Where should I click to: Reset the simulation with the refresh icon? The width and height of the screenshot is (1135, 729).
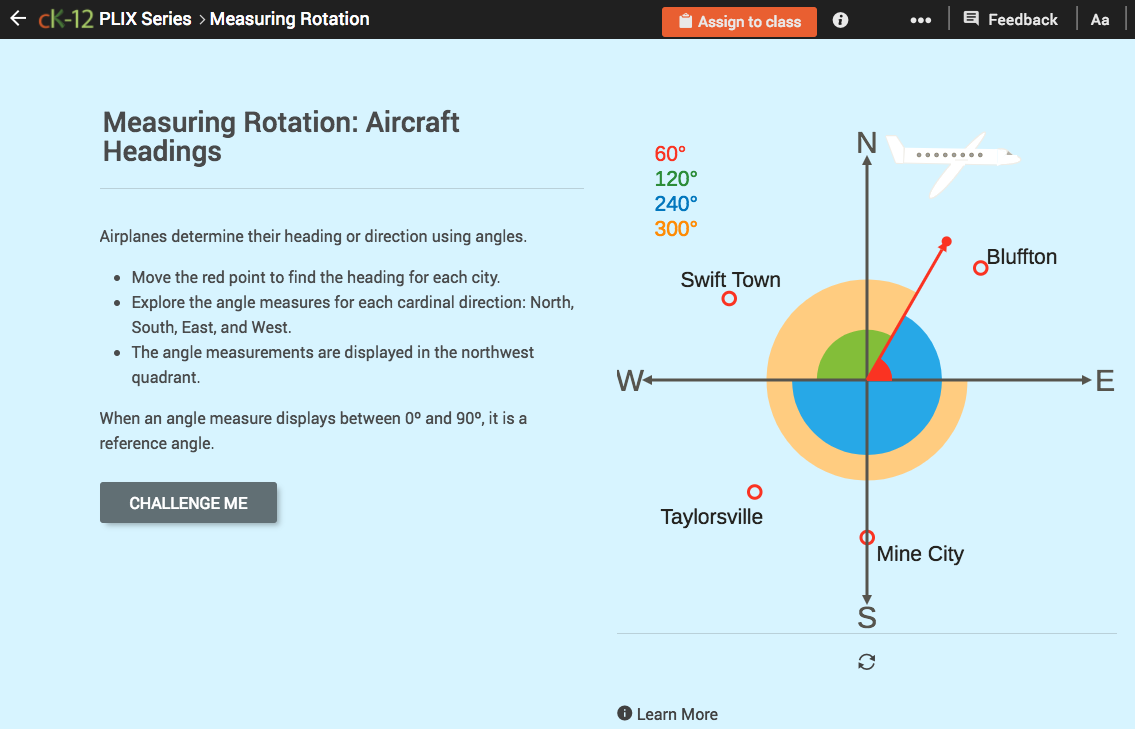coord(866,661)
